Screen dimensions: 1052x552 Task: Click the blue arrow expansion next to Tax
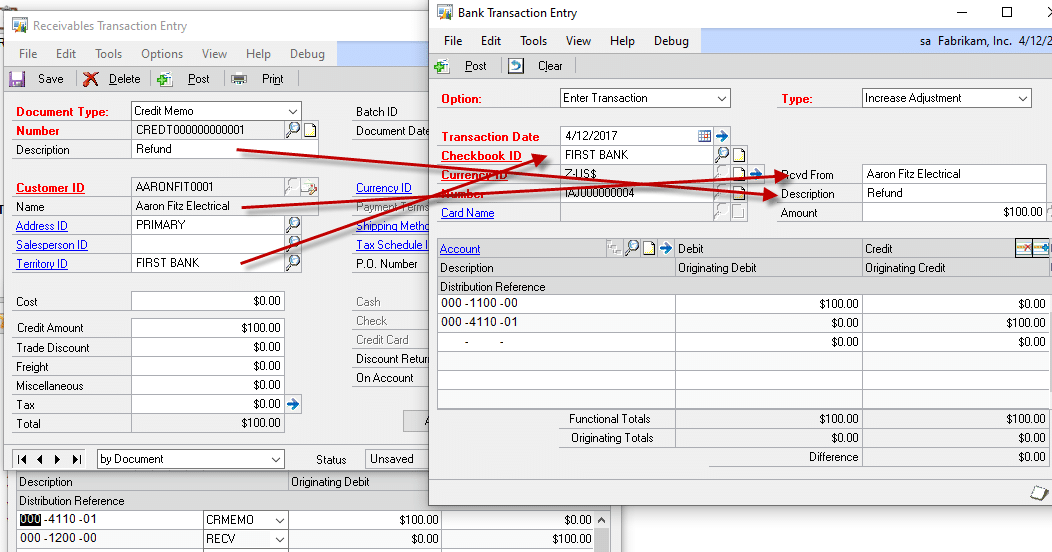pyautogui.click(x=293, y=404)
